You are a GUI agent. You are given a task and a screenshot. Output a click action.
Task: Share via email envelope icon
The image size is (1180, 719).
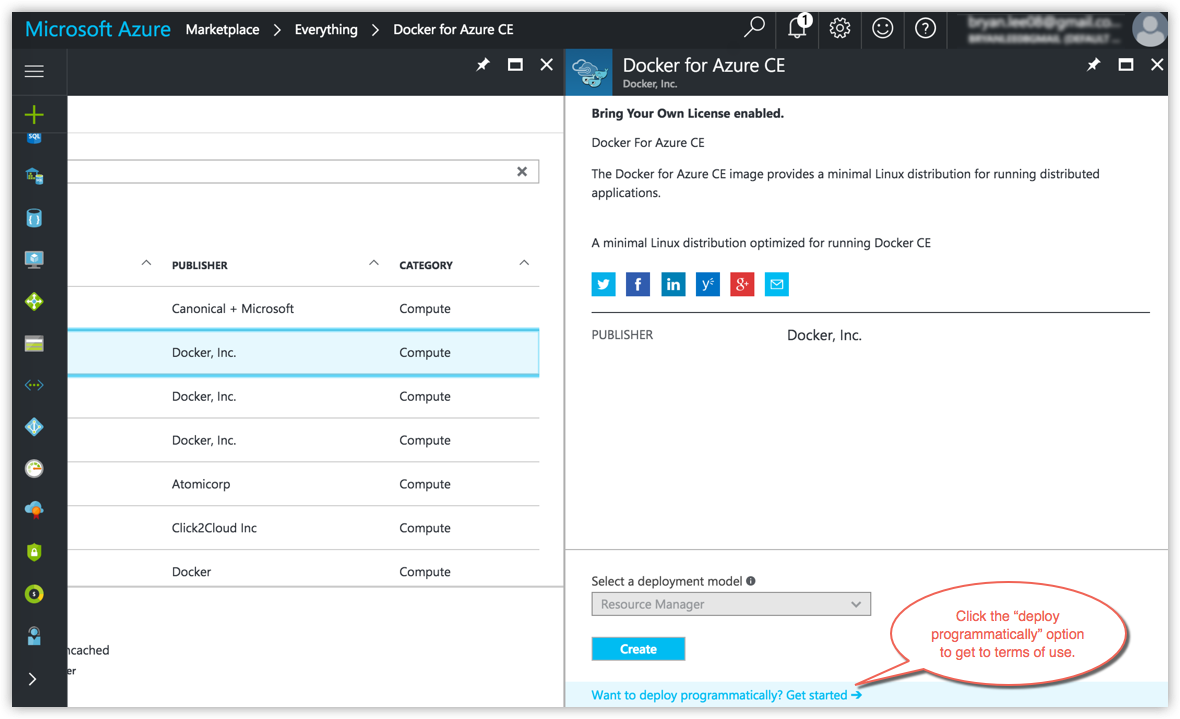click(777, 284)
